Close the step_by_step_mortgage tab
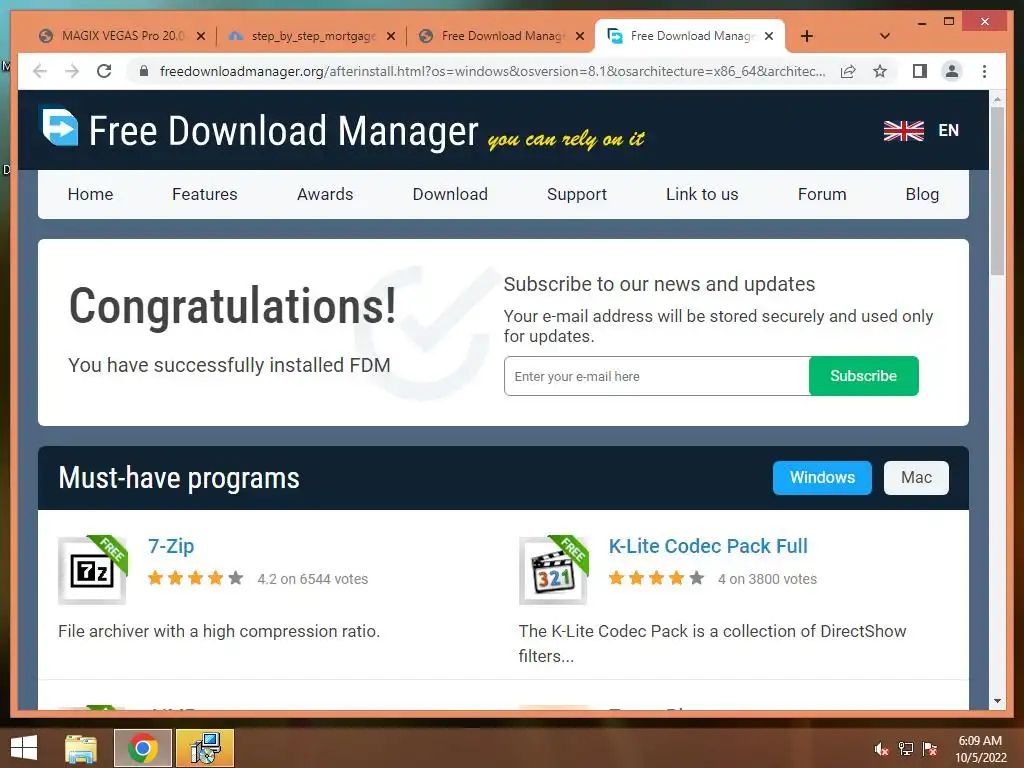 (391, 36)
